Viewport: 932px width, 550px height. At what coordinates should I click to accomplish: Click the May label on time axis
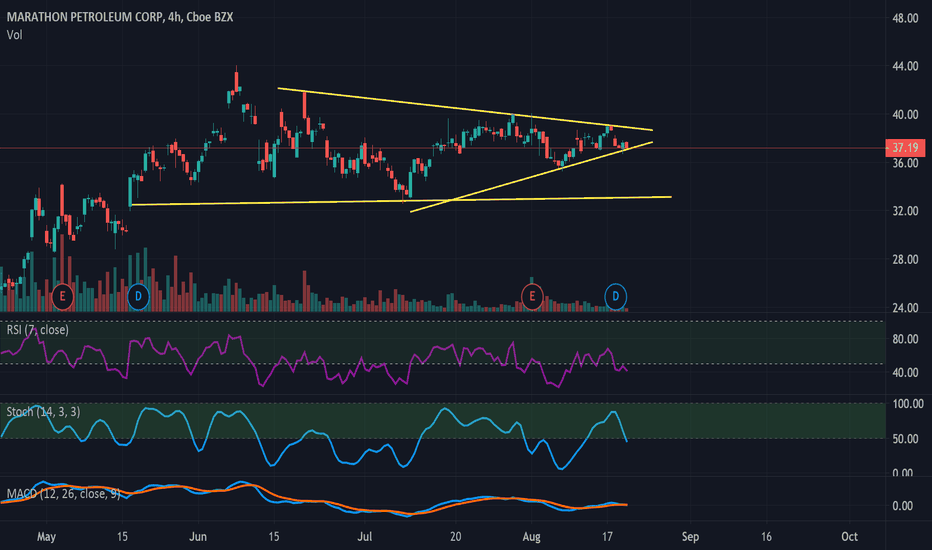[x=46, y=536]
